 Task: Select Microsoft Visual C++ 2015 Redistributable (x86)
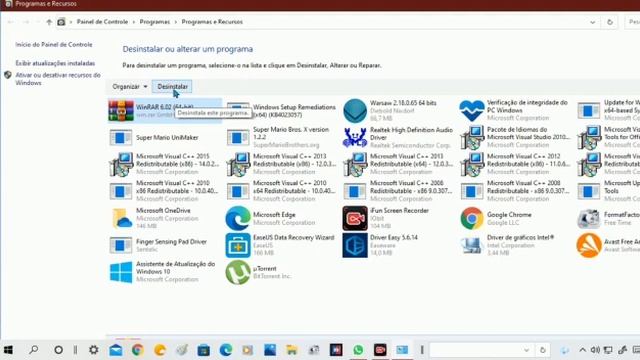click(x=165, y=164)
